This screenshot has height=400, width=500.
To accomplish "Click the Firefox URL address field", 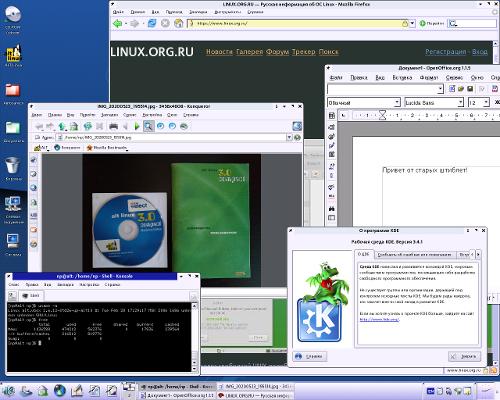I will pyautogui.click(x=298, y=23).
